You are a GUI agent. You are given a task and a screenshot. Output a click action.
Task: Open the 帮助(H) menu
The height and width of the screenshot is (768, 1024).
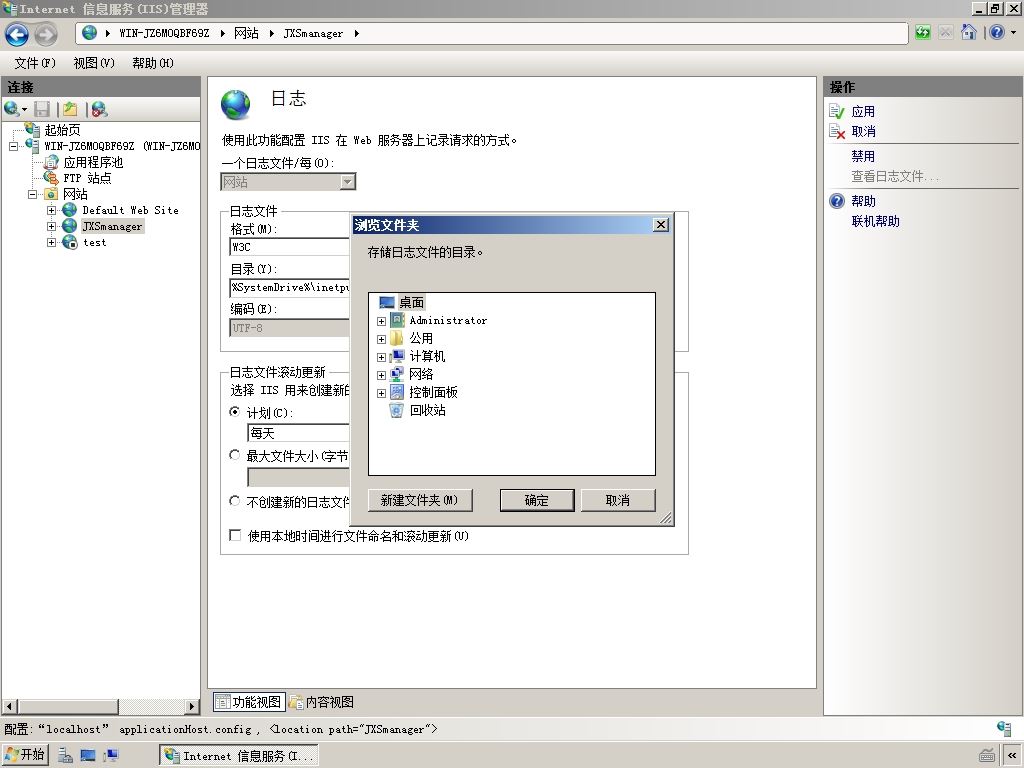tap(153, 63)
